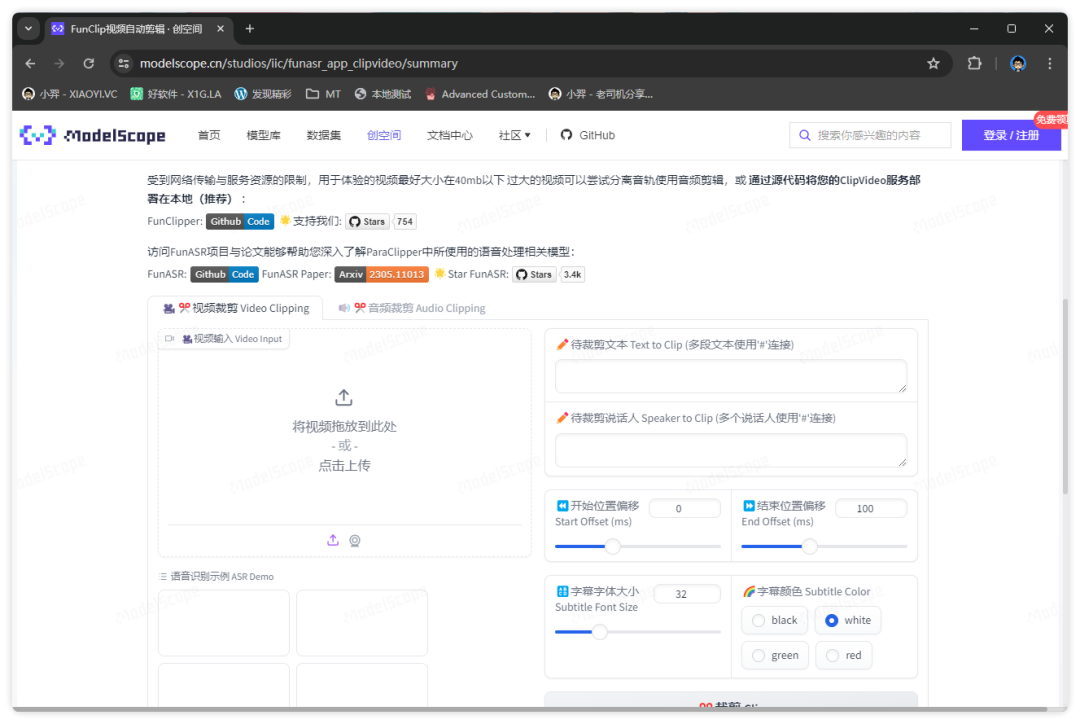This screenshot has width=1080, height=724.
Task: Adjust the End Offset slider
Action: coord(809,546)
